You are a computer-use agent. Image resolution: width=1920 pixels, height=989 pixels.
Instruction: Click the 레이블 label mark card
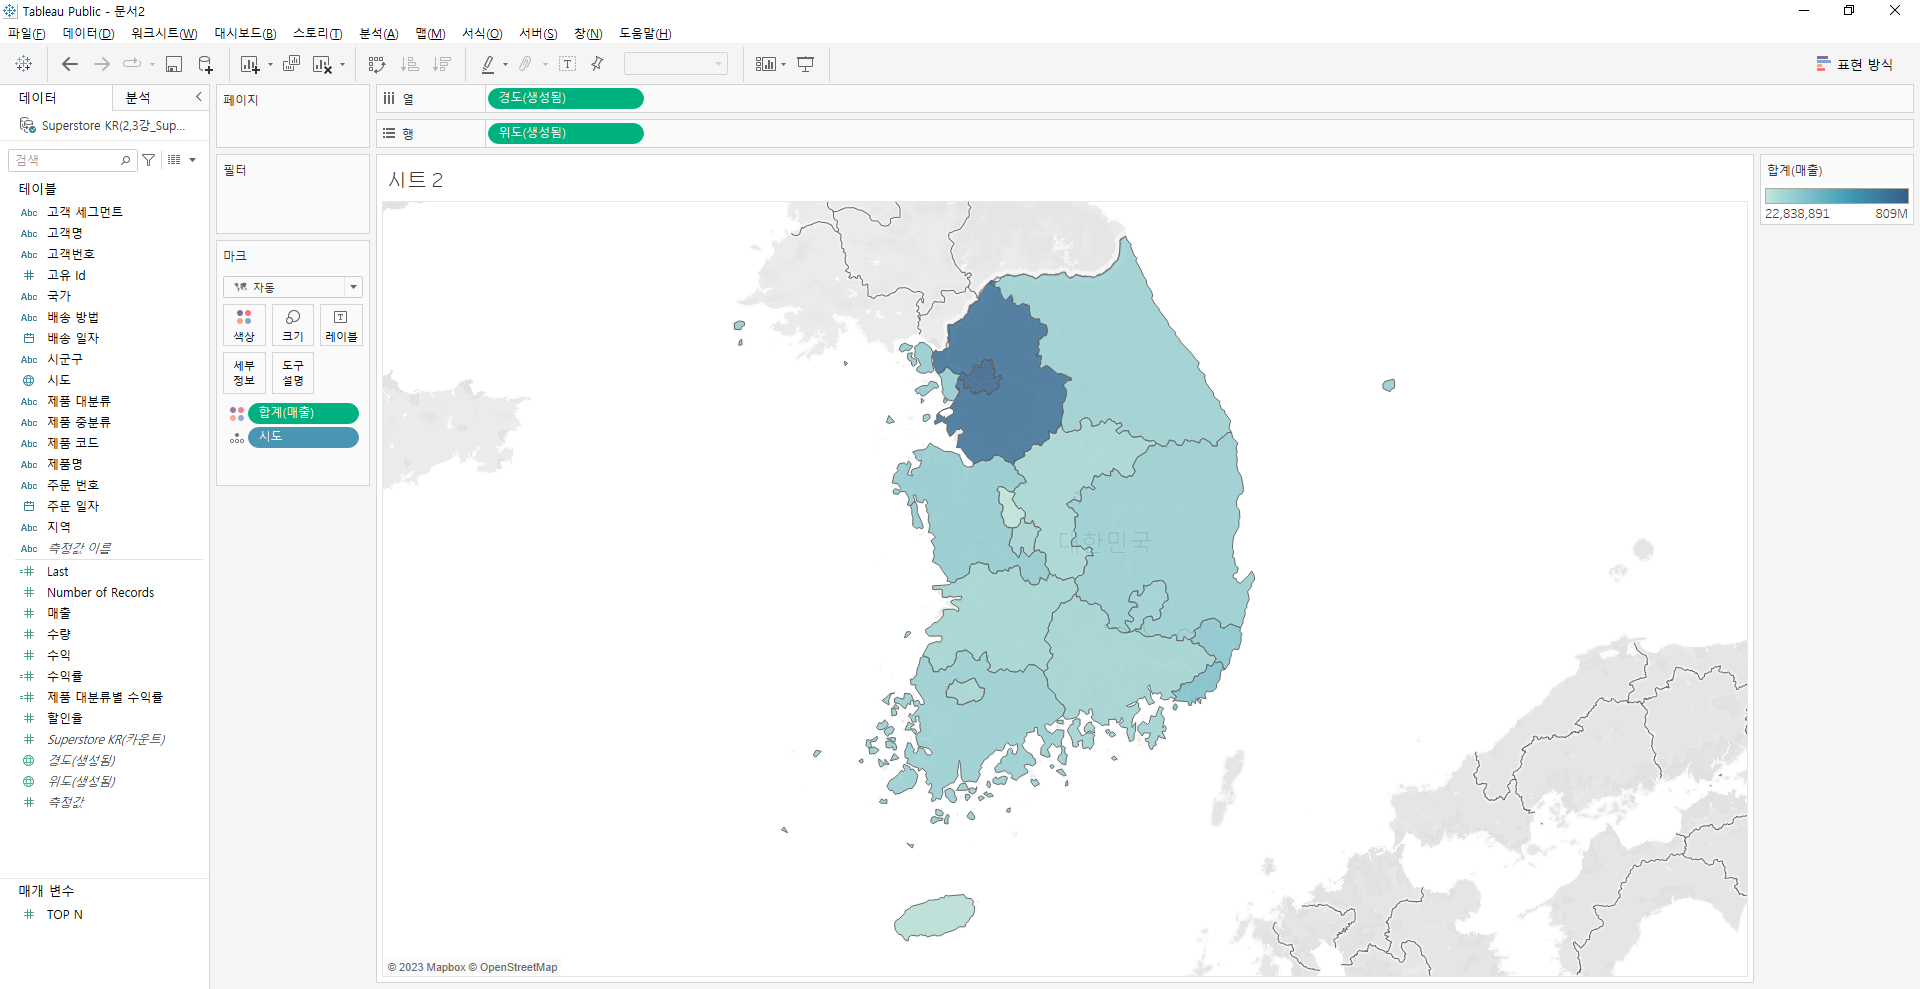coord(341,325)
